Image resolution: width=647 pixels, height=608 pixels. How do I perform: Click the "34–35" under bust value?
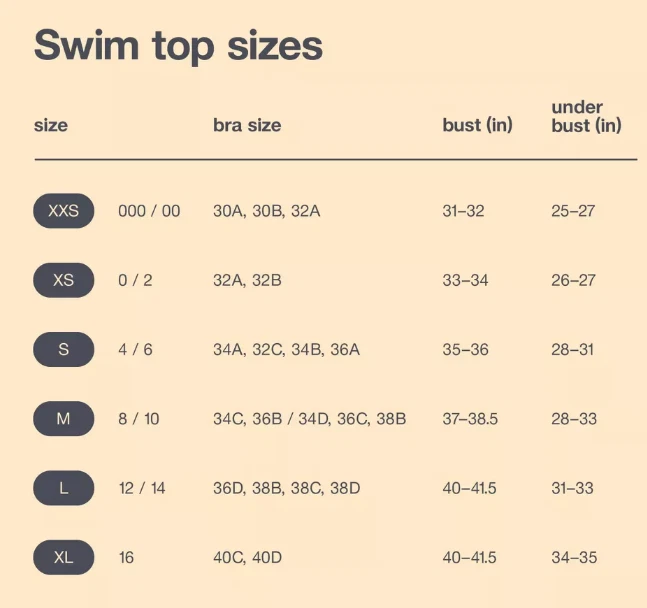(574, 557)
